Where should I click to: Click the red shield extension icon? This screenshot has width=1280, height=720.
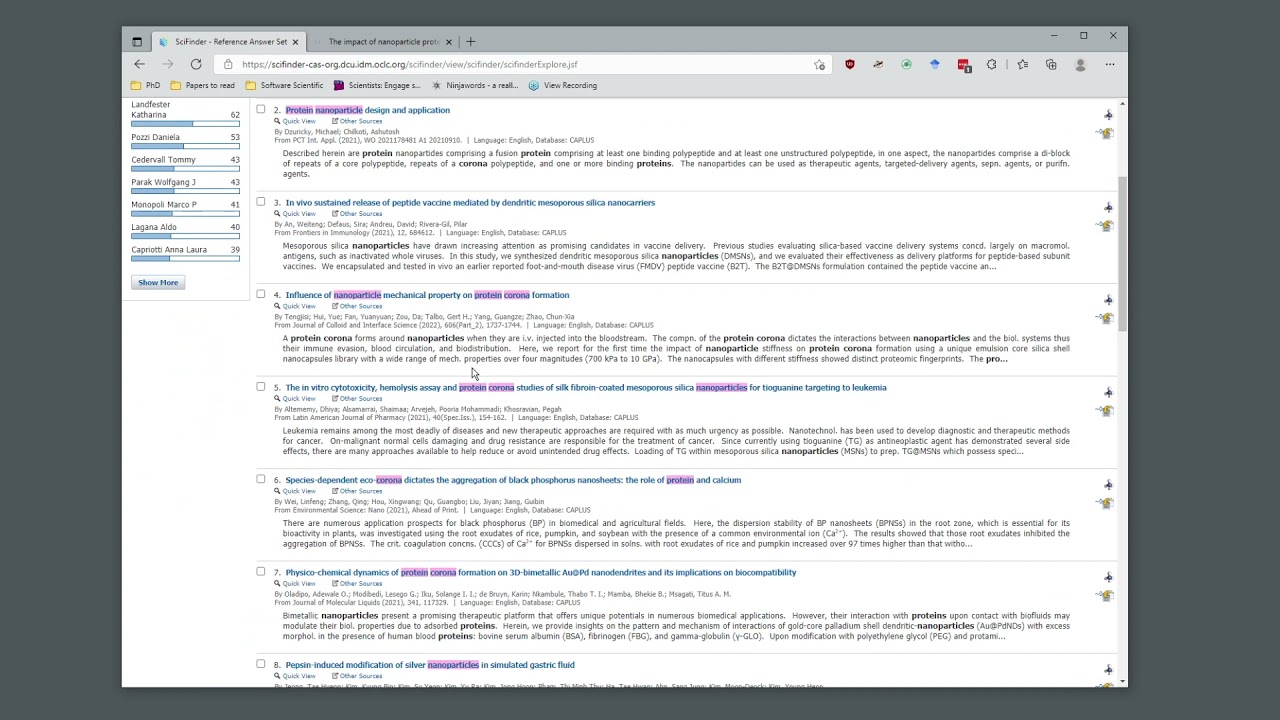click(850, 64)
